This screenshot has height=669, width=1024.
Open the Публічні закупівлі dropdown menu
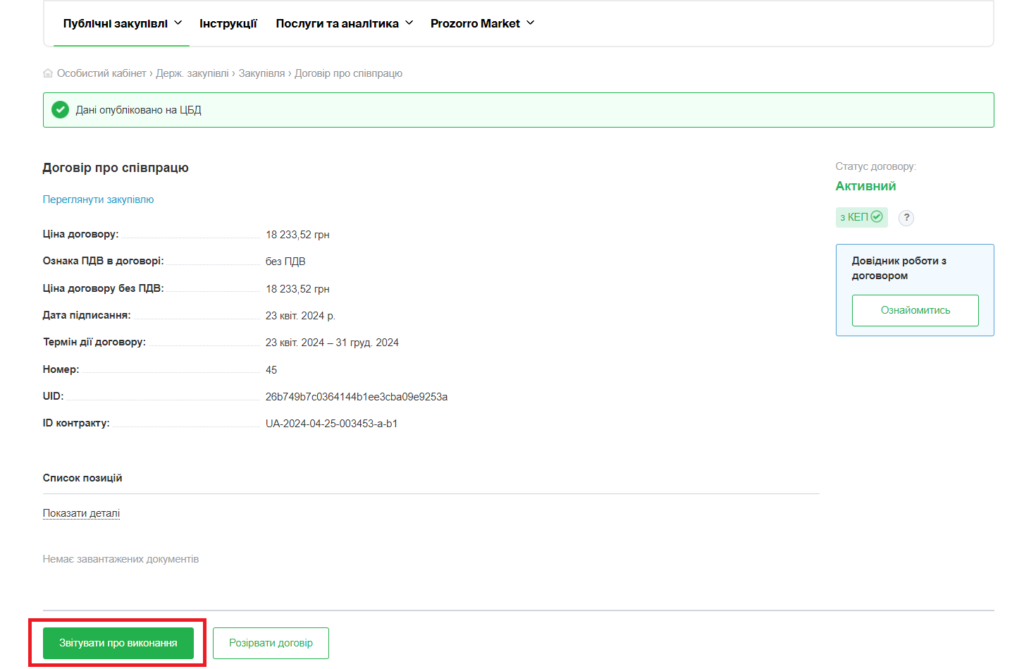pyautogui.click(x=122, y=23)
